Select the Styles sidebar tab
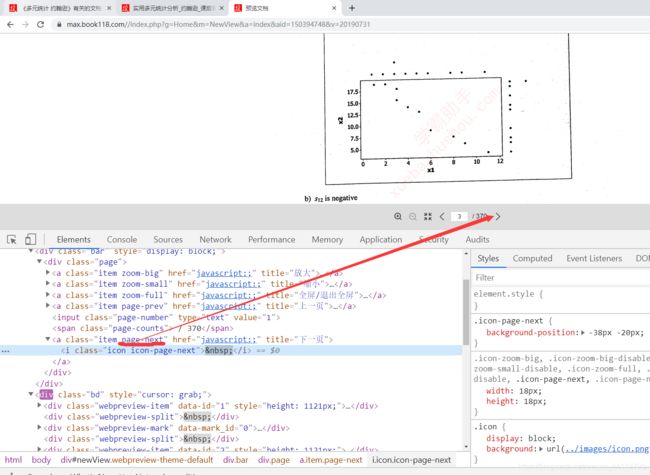 488,259
